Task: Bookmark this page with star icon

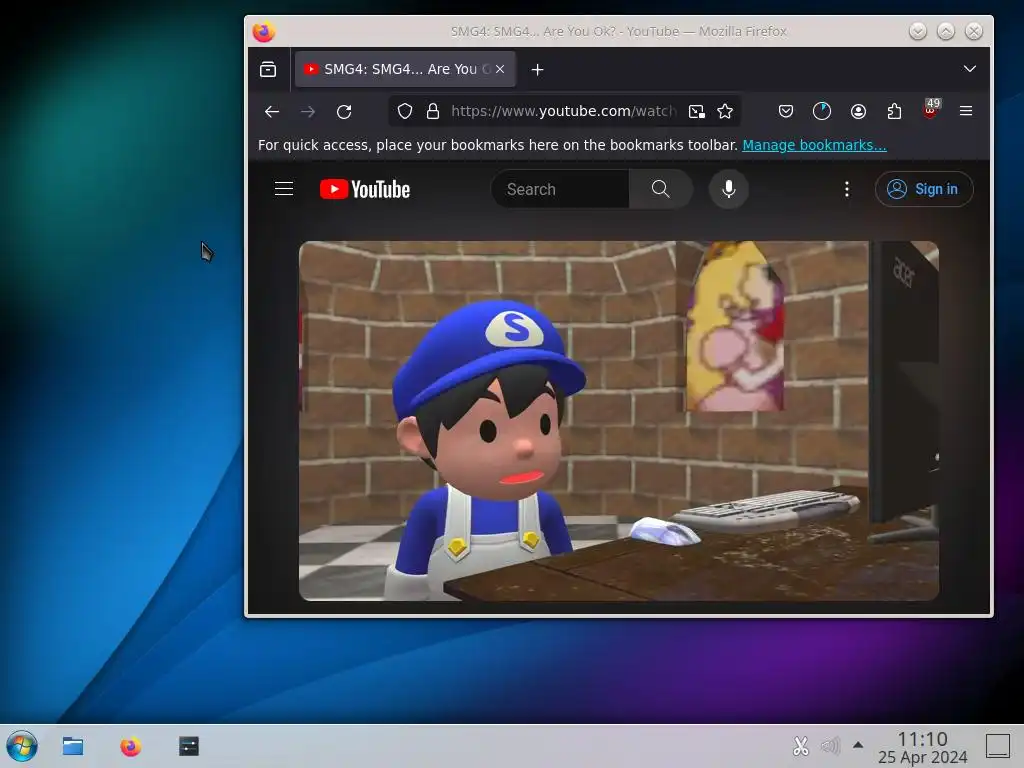Action: (x=725, y=112)
